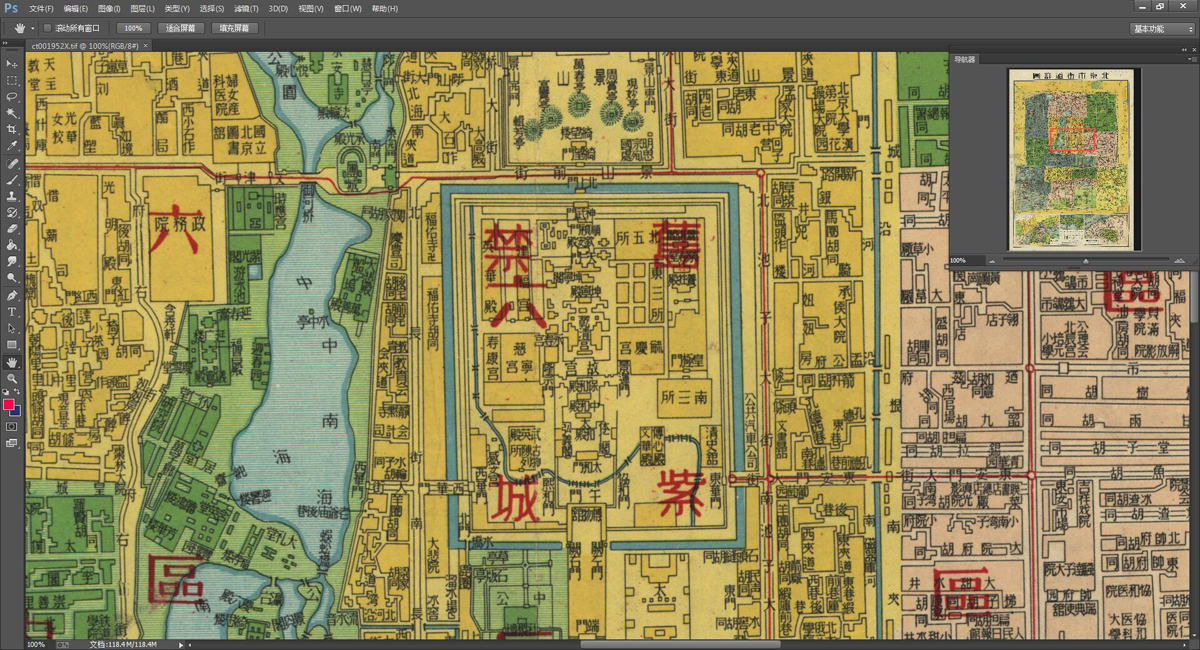Viewport: 1200px width, 650px height.
Task: Select the Hand tool in the toolbox
Action: tap(12, 362)
